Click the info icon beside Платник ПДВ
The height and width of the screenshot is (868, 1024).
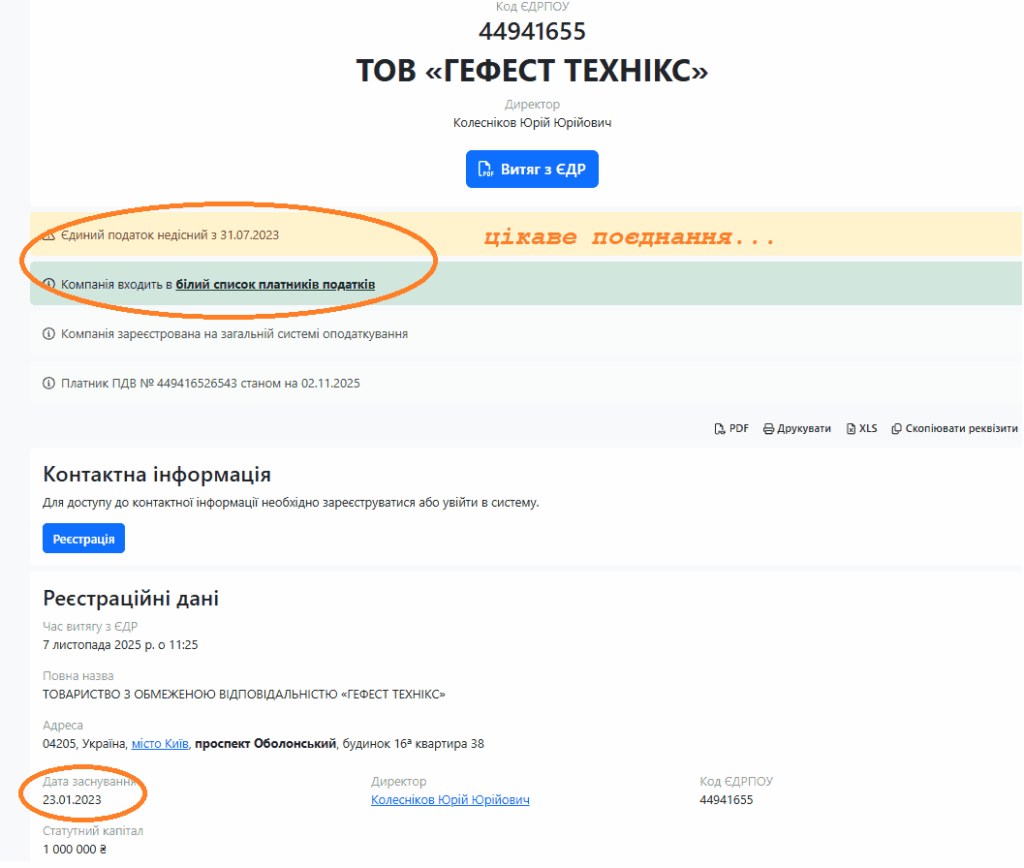(48, 383)
